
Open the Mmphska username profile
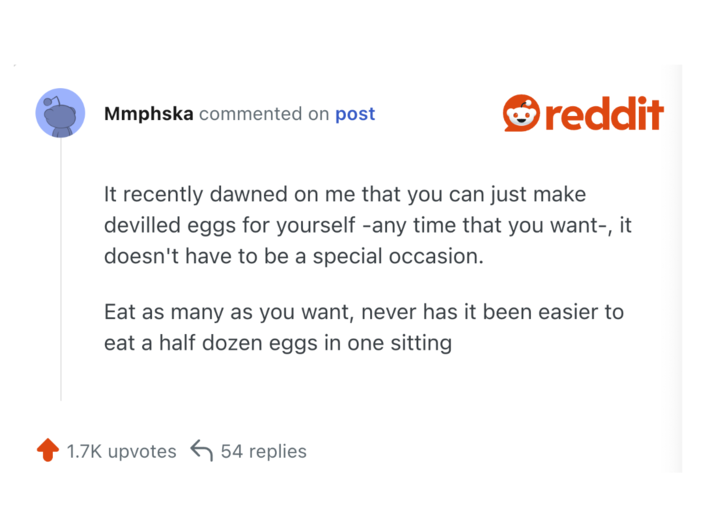[149, 114]
